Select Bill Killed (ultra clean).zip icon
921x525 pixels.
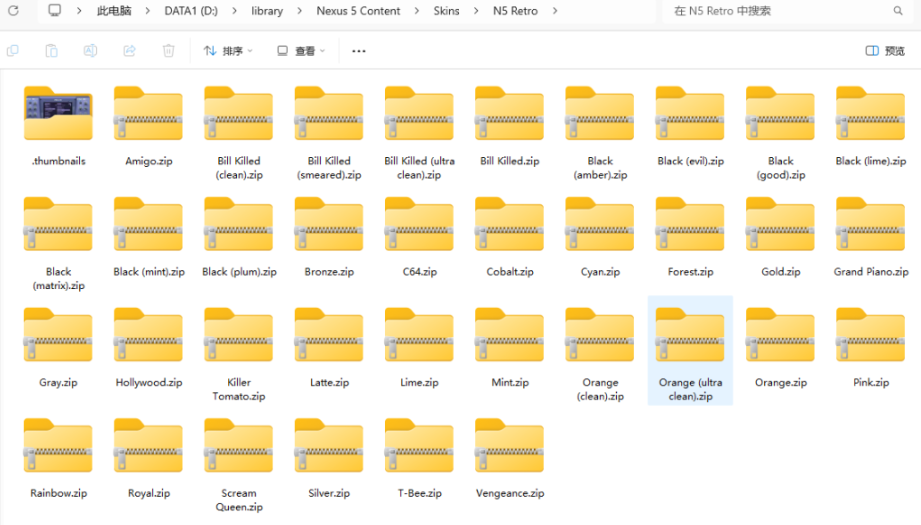pos(419,113)
